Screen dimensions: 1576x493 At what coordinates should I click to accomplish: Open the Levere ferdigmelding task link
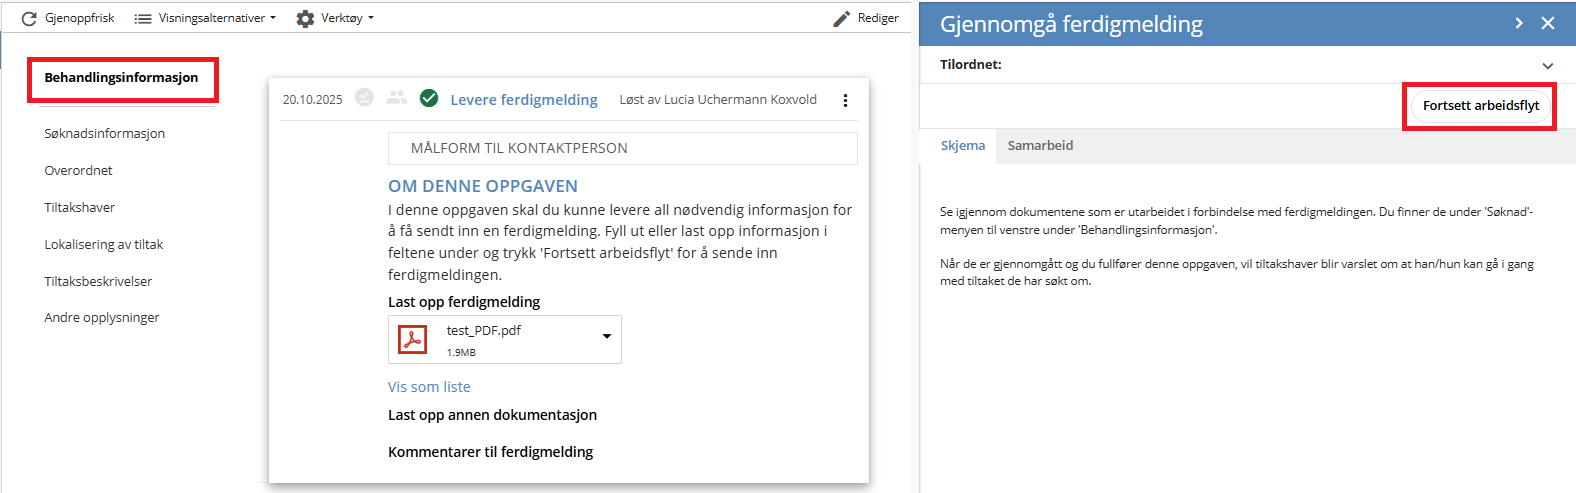tap(523, 100)
